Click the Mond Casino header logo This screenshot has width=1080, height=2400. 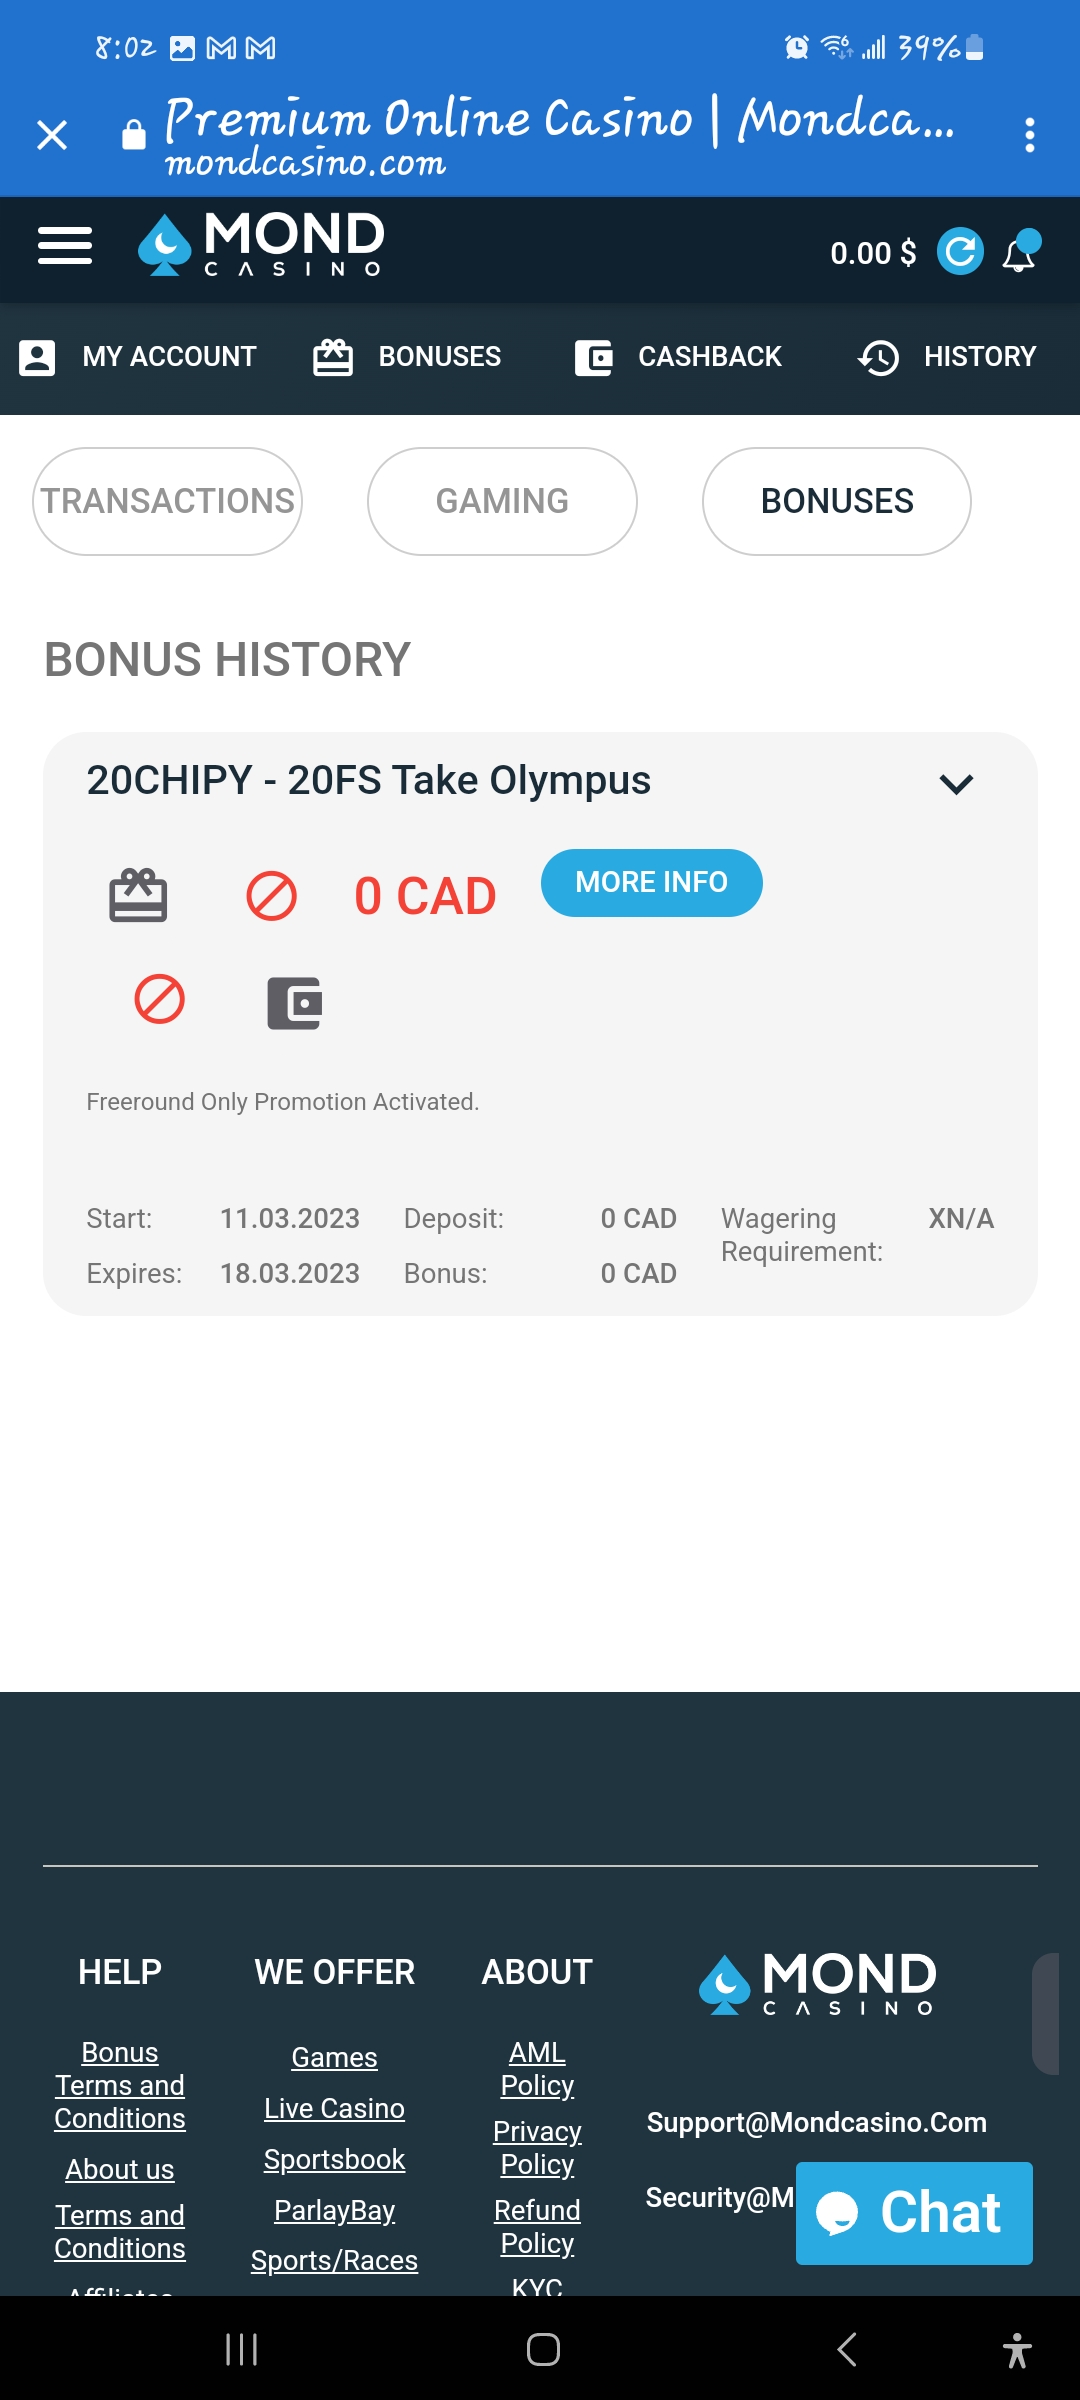(x=262, y=244)
